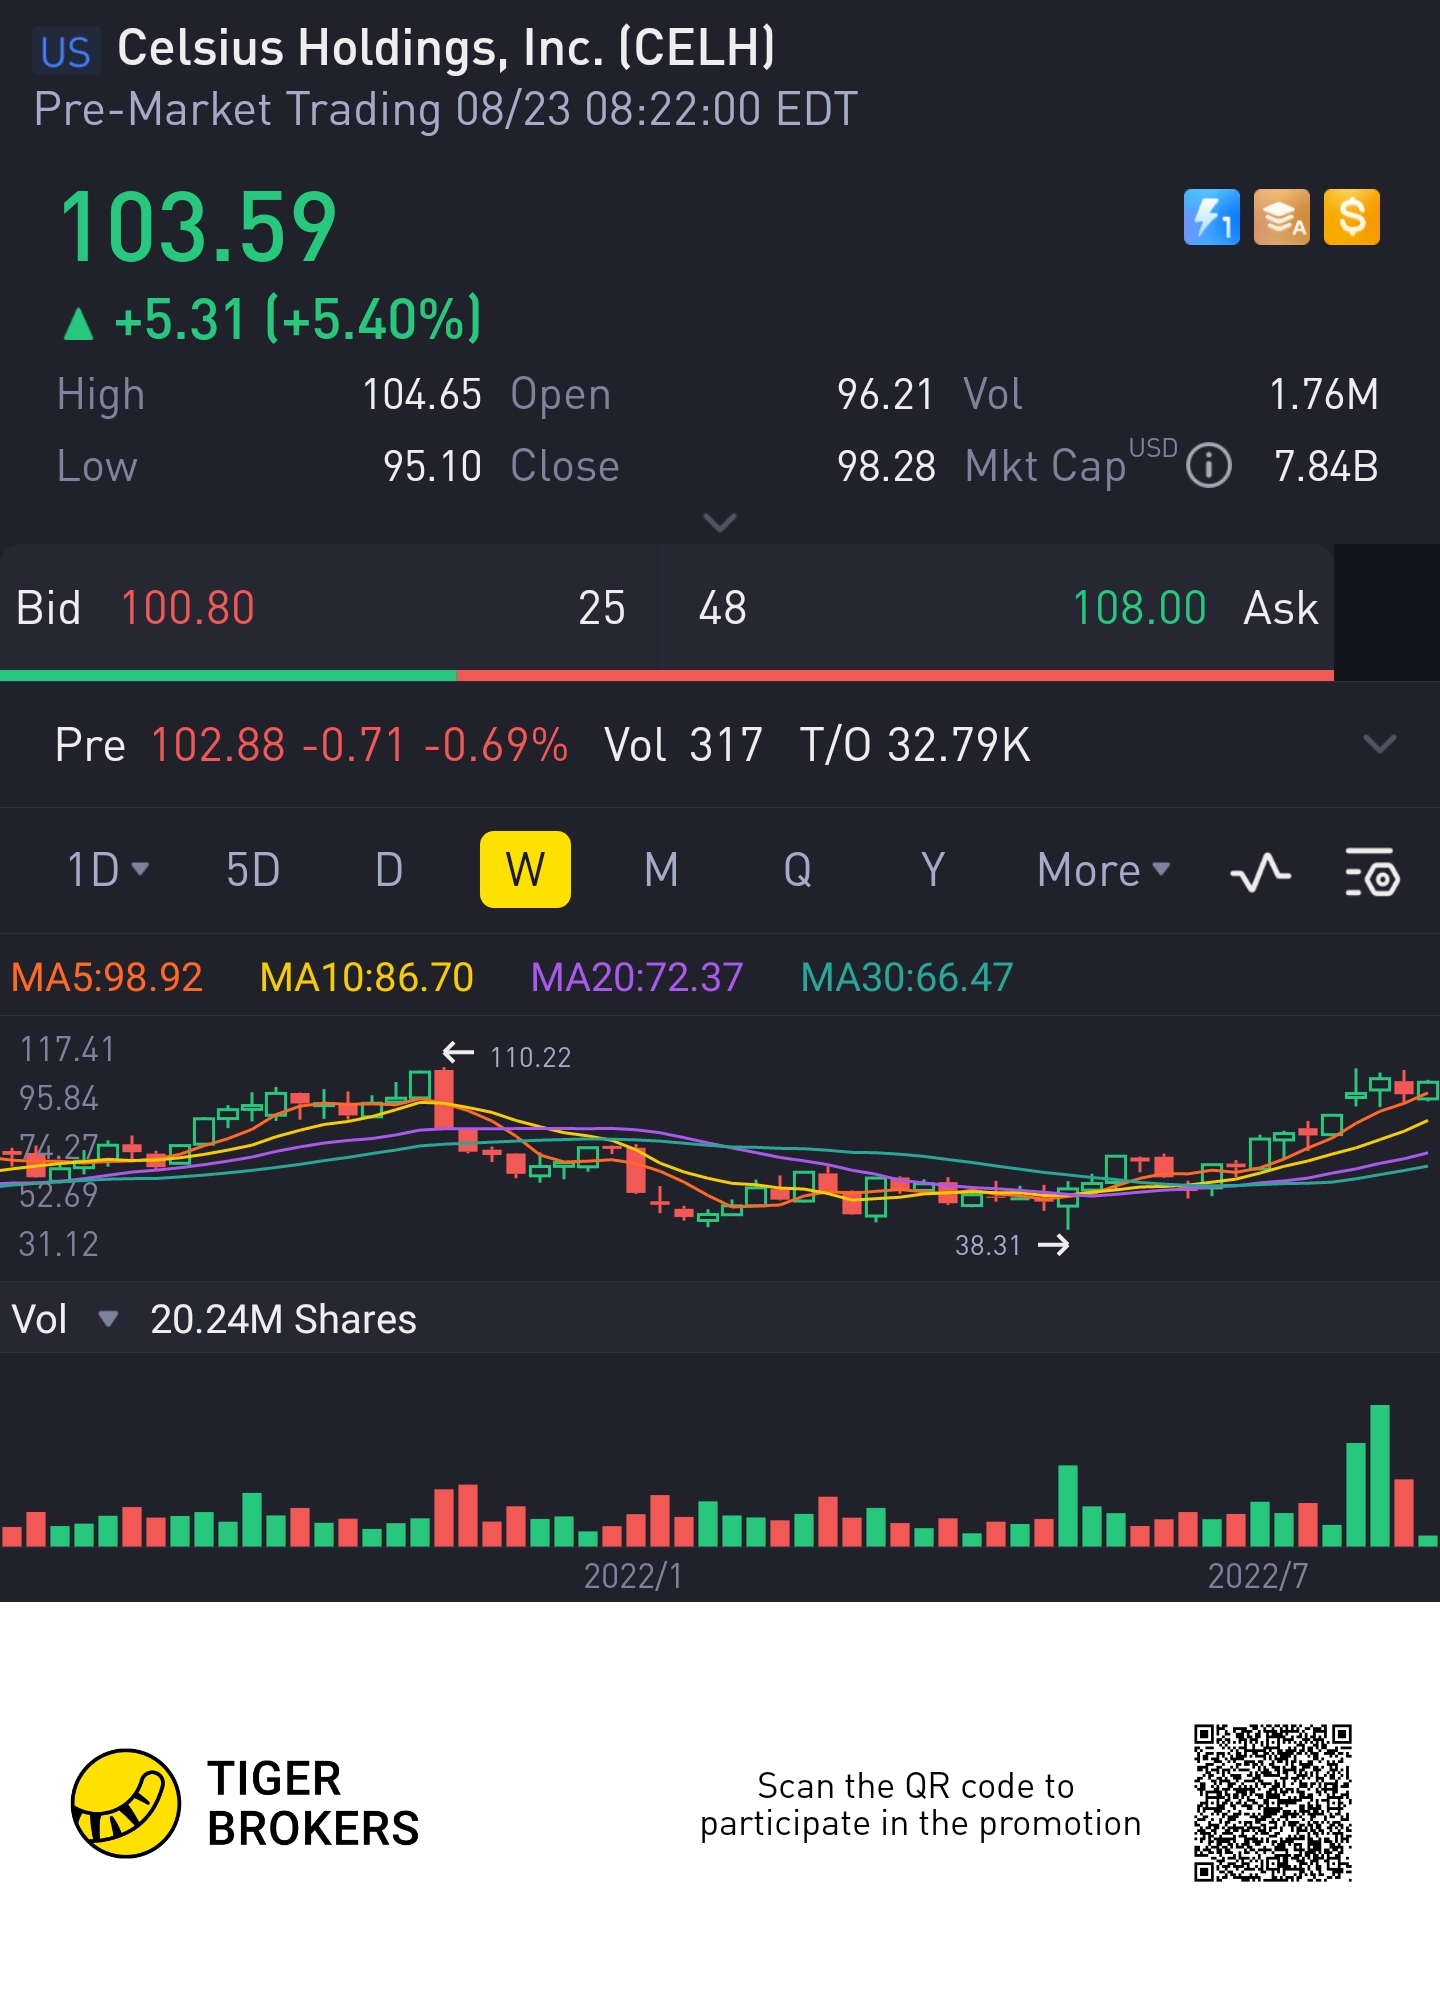
Task: Tap the QR code image
Action: point(1272,1802)
